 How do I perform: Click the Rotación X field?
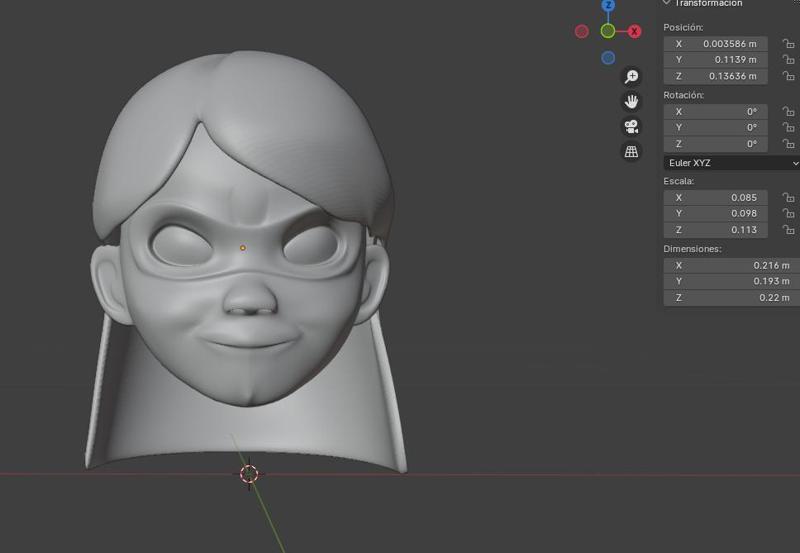(716, 112)
